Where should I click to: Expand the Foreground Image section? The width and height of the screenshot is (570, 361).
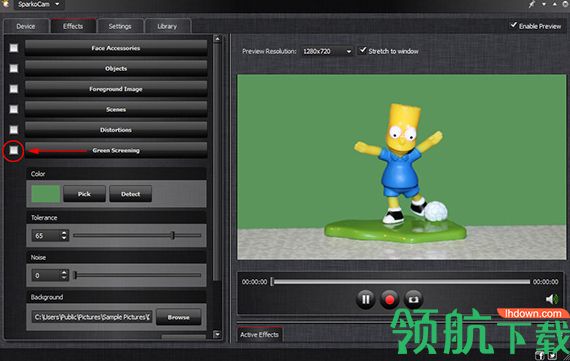click(116, 89)
